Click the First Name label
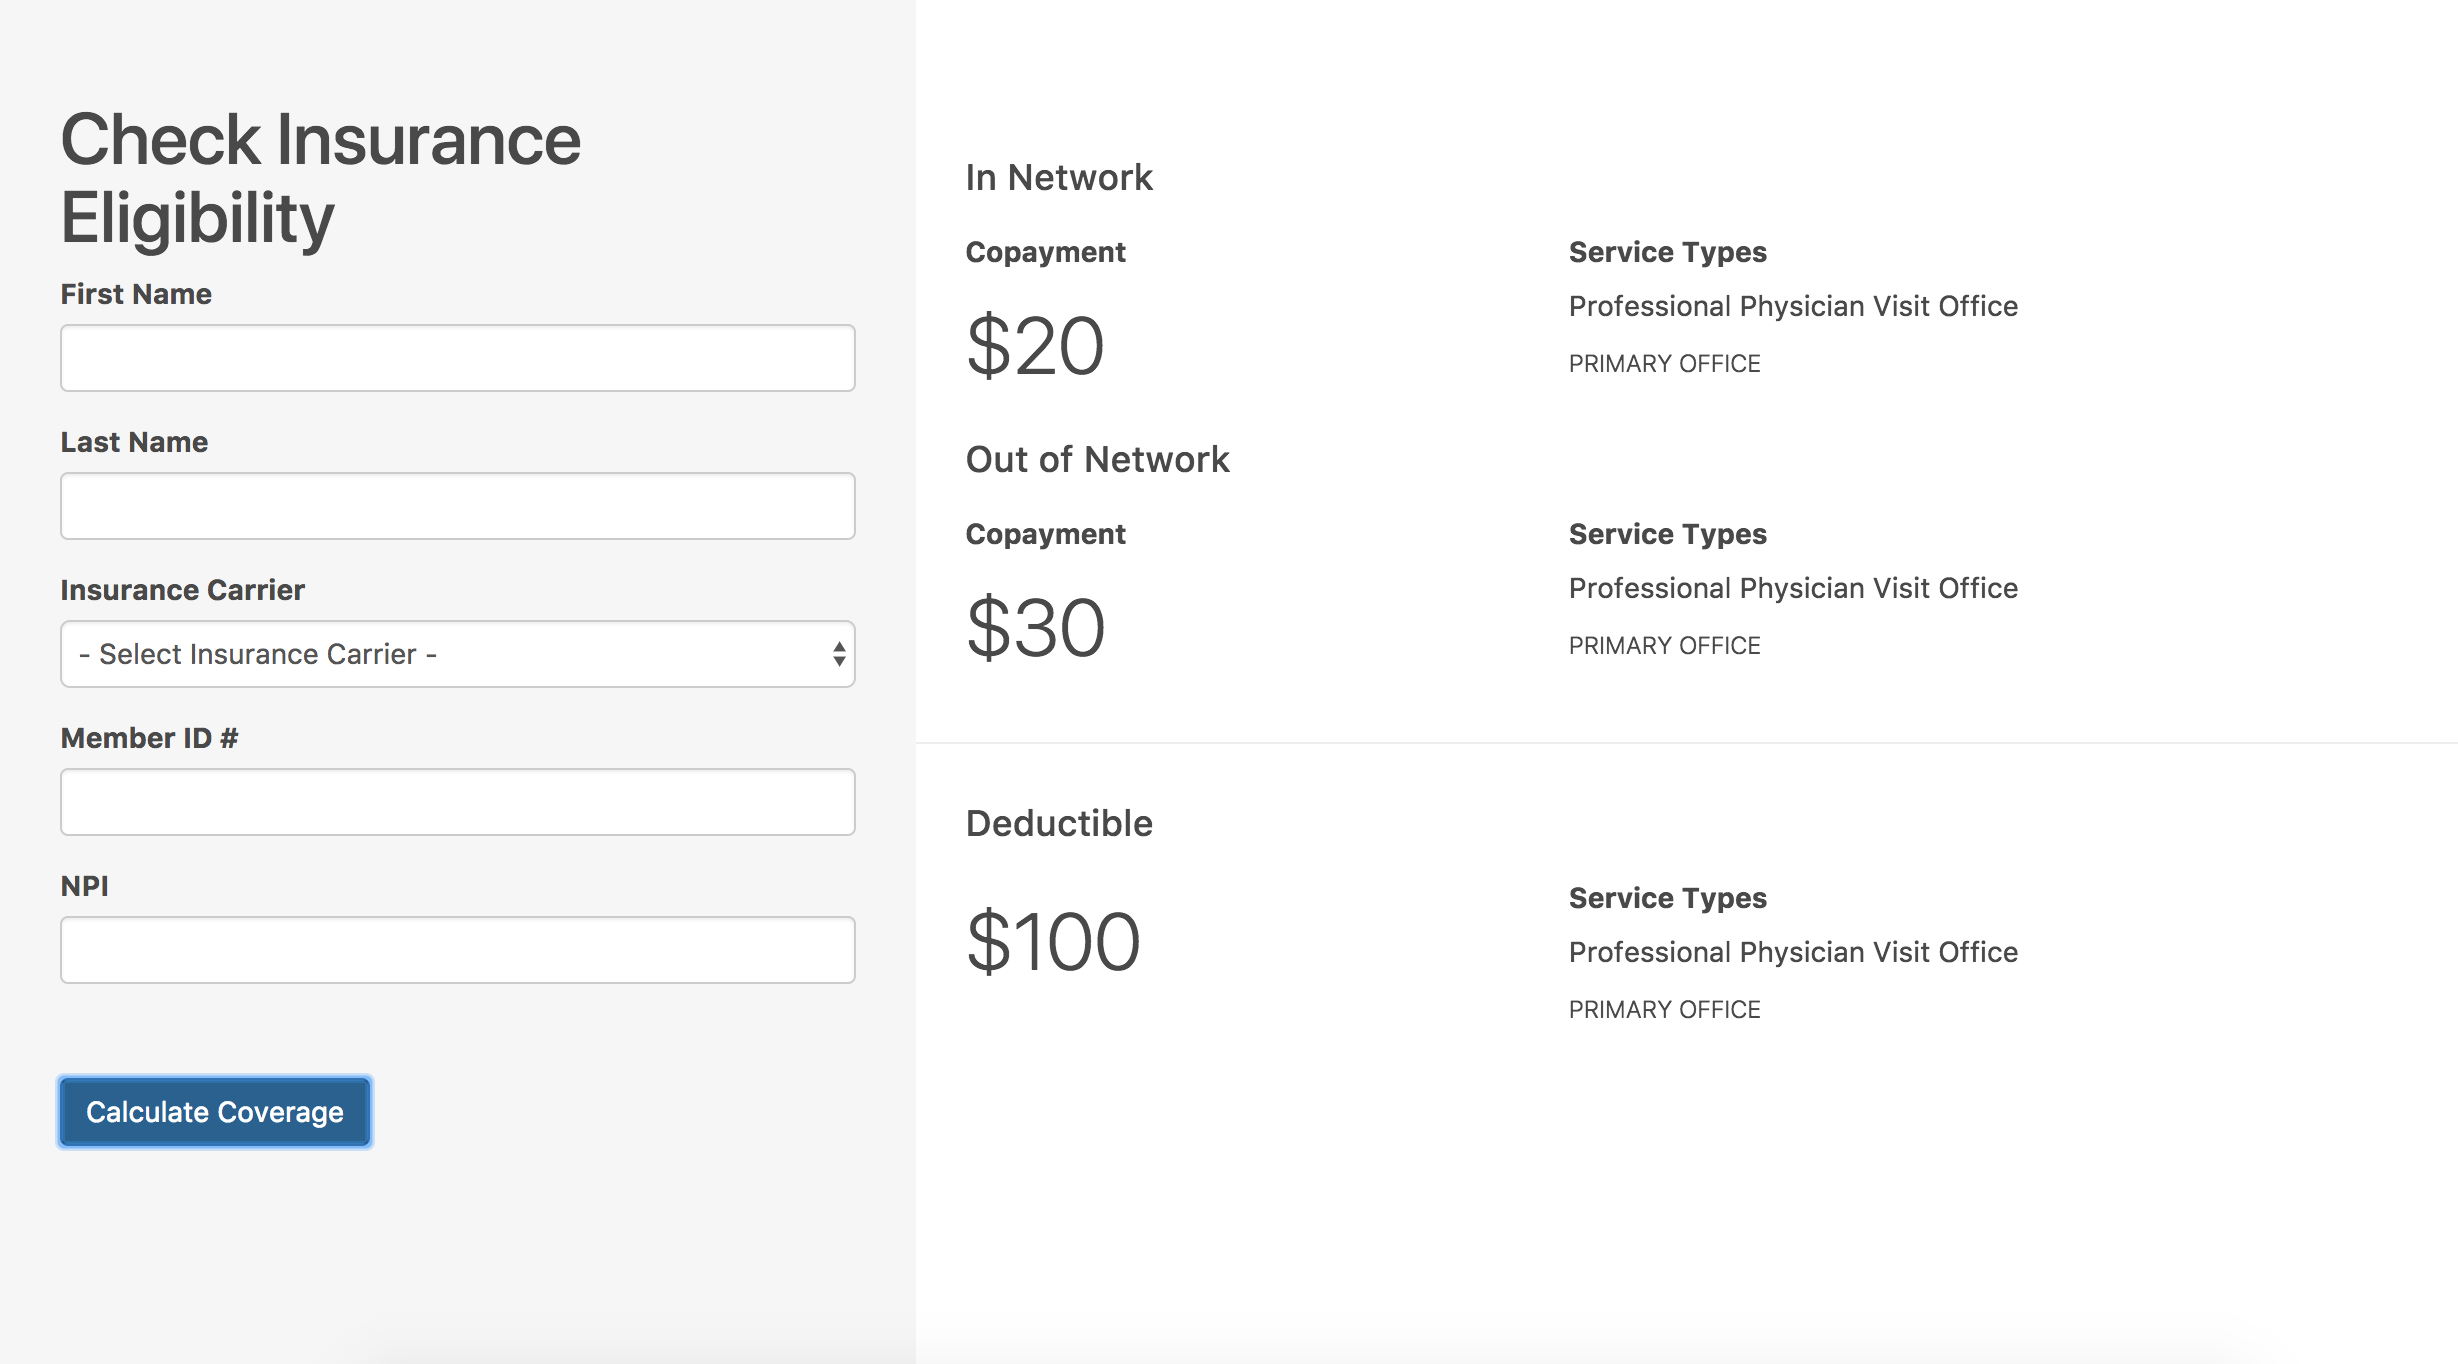The width and height of the screenshot is (2458, 1364). click(136, 294)
